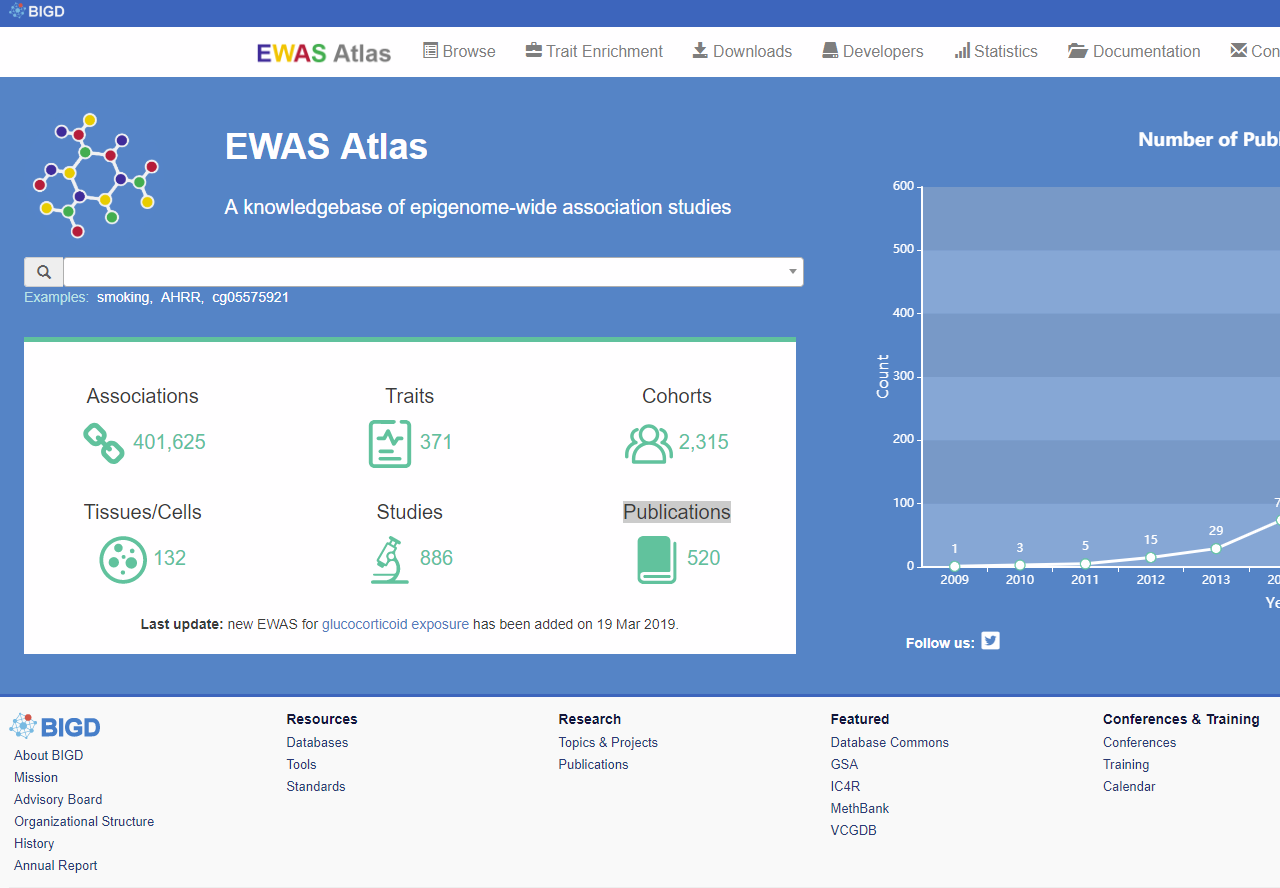Go to Trait Enrichment page

(x=594, y=51)
